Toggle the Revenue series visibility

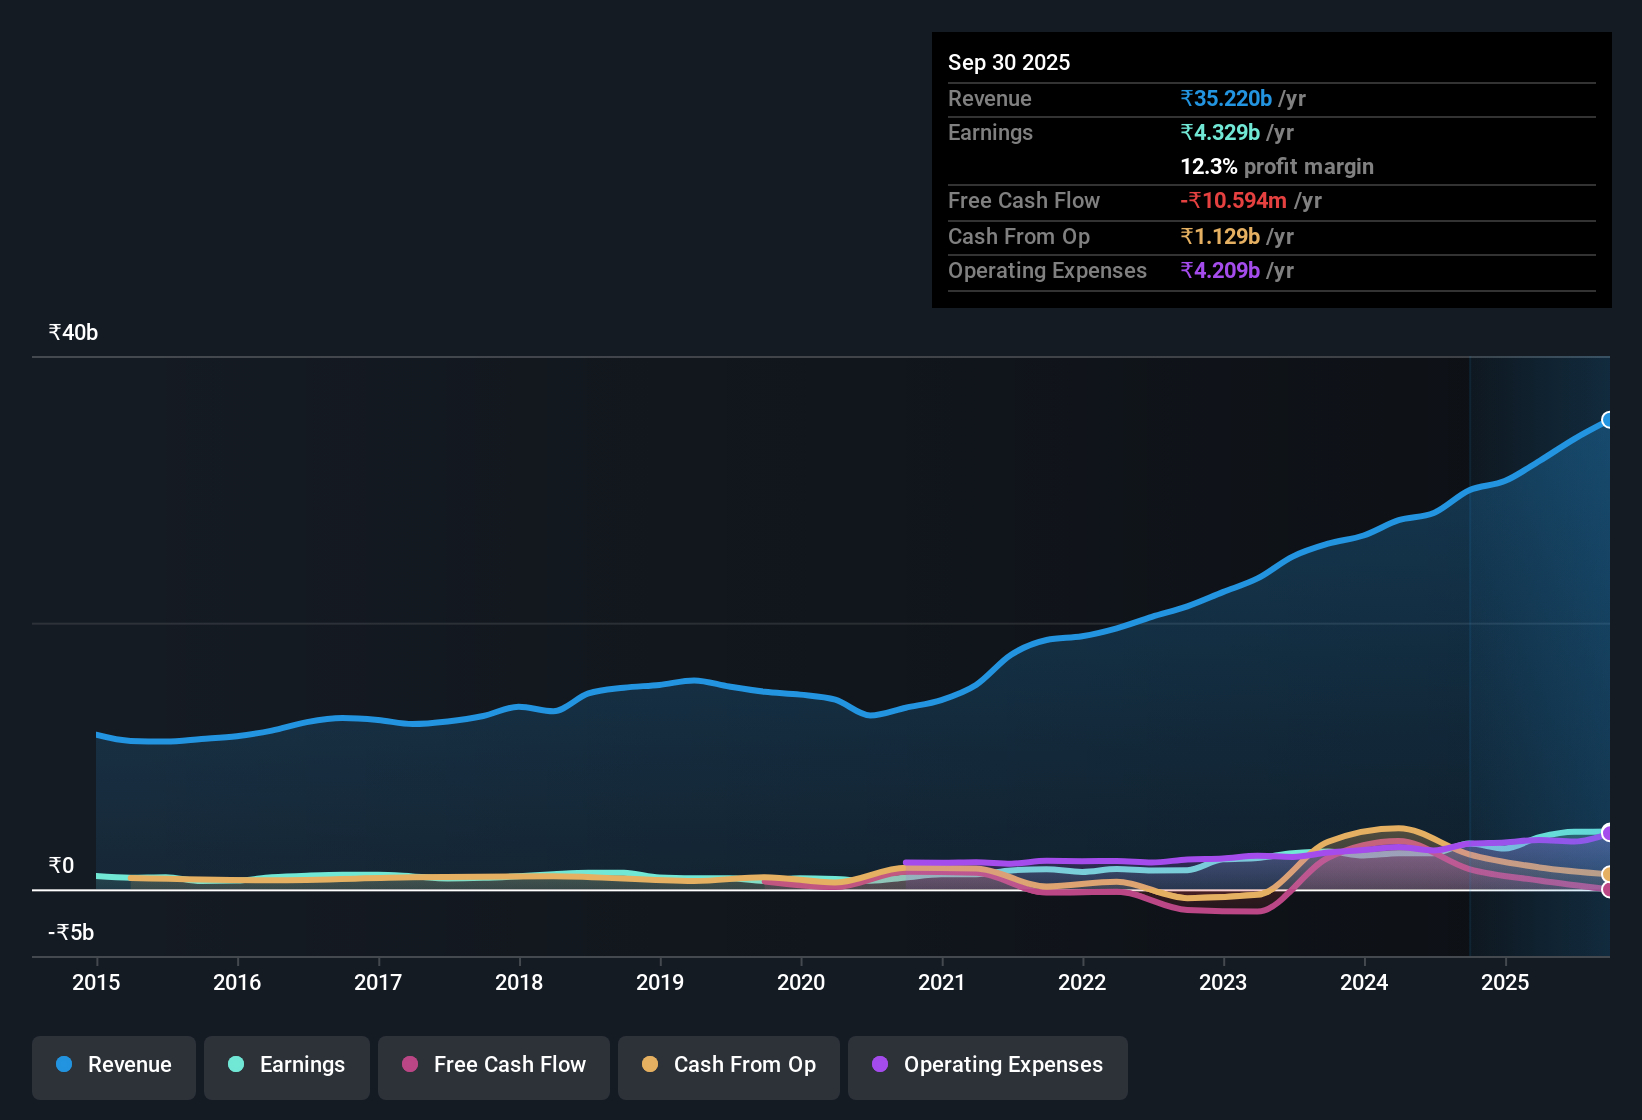(x=113, y=1065)
